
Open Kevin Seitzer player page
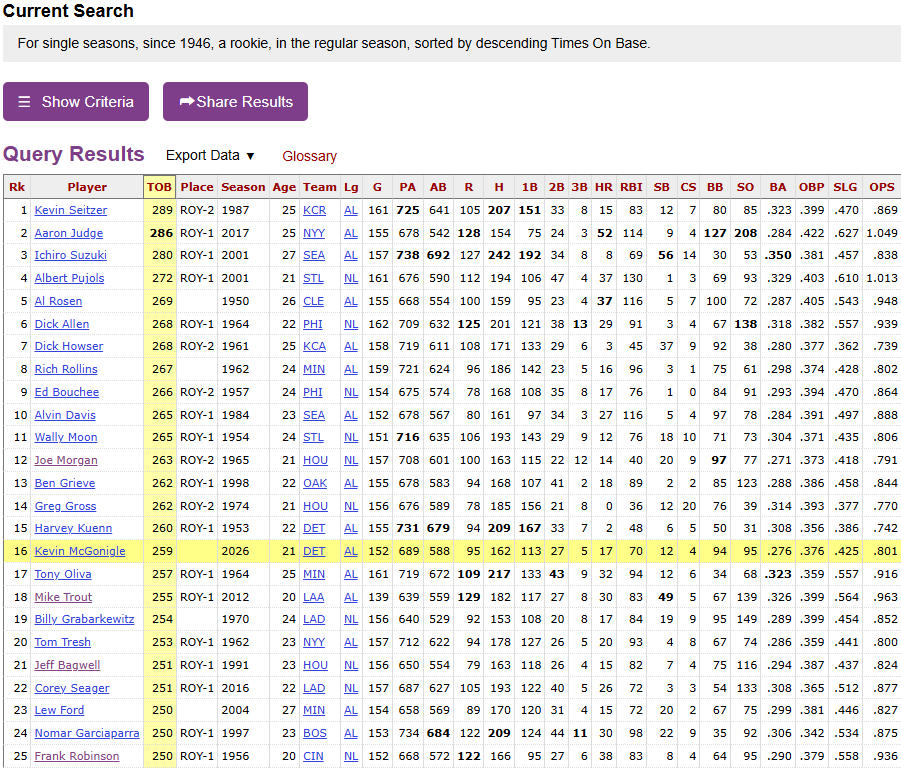(x=71, y=210)
